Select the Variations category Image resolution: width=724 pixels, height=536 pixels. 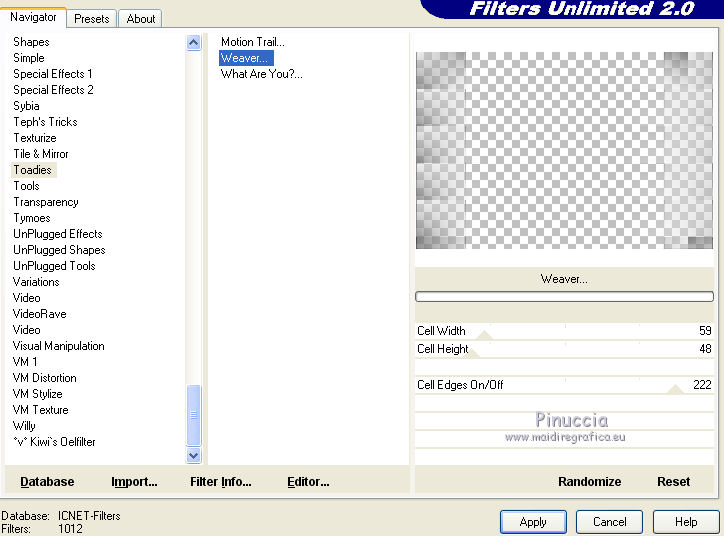(36, 282)
